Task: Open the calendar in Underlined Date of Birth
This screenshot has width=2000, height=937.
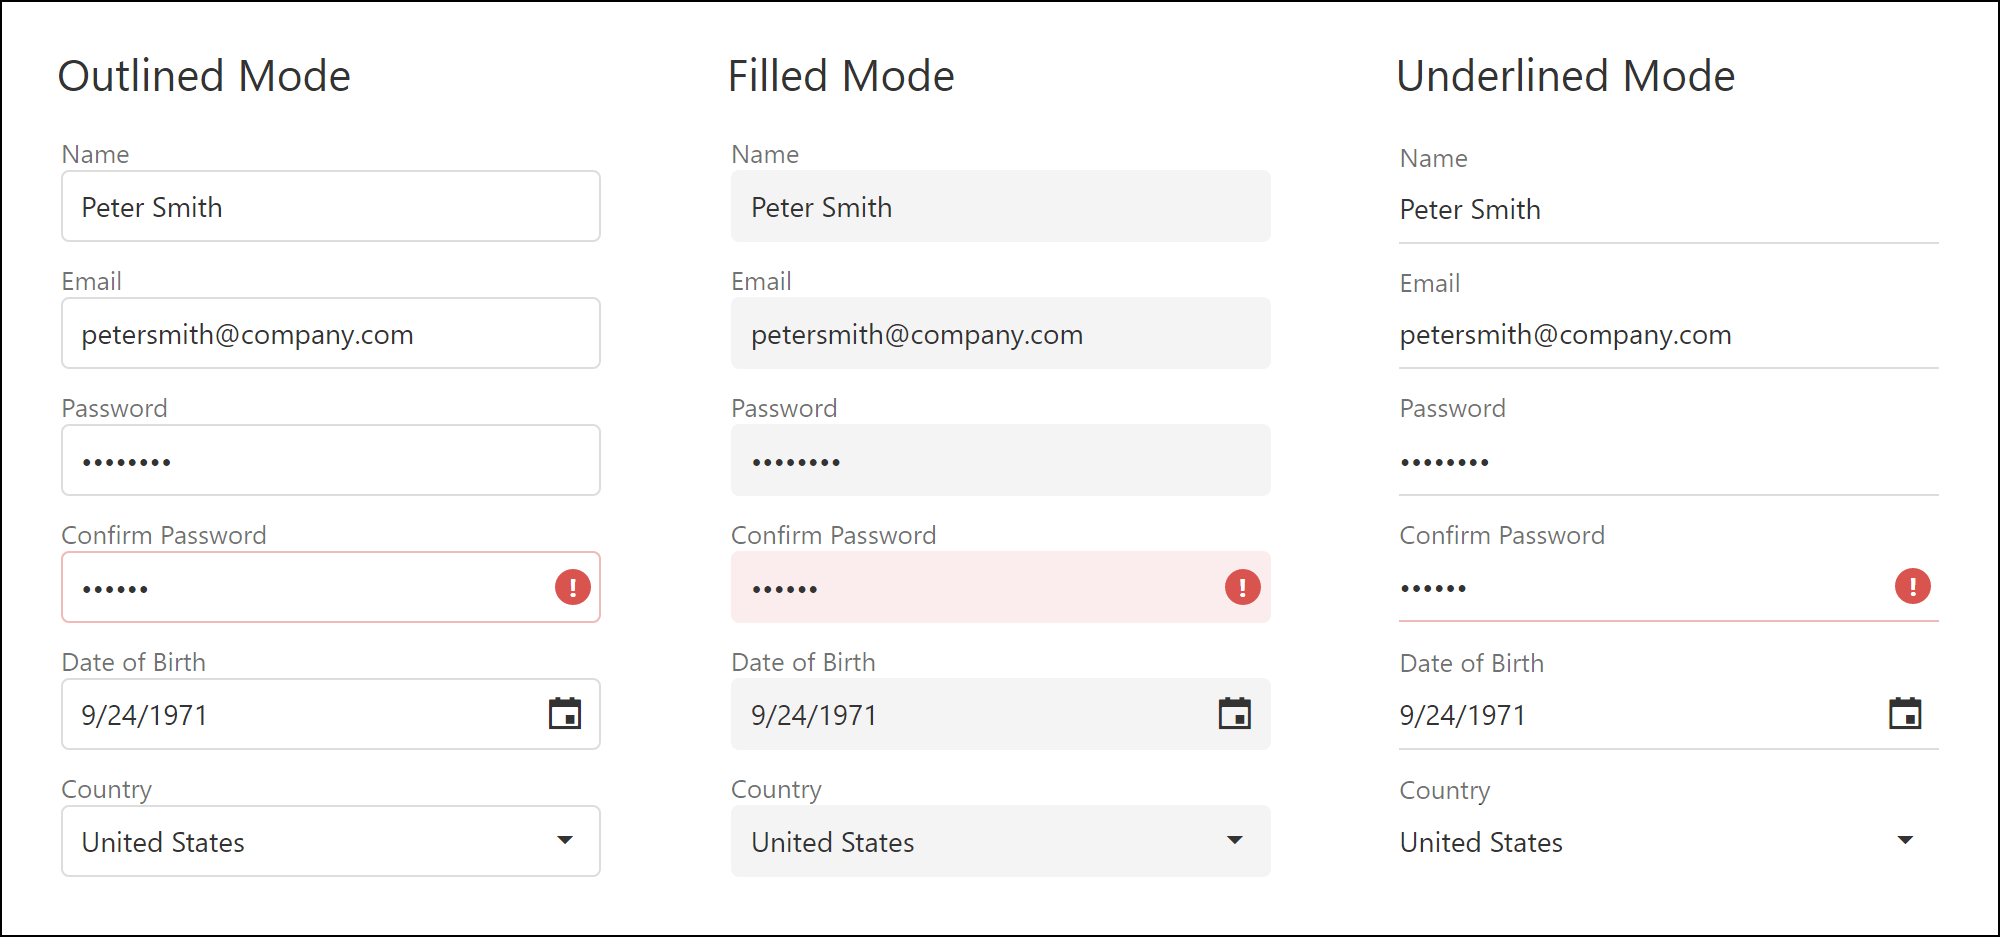Action: click(1905, 714)
